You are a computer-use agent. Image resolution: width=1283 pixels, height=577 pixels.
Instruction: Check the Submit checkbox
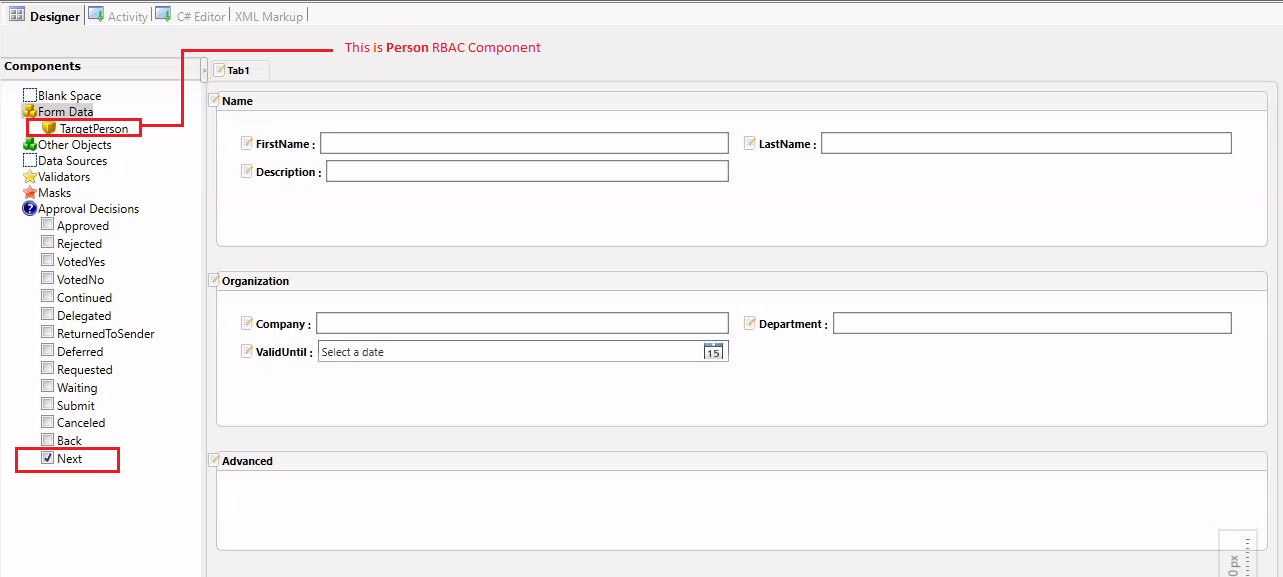point(47,405)
